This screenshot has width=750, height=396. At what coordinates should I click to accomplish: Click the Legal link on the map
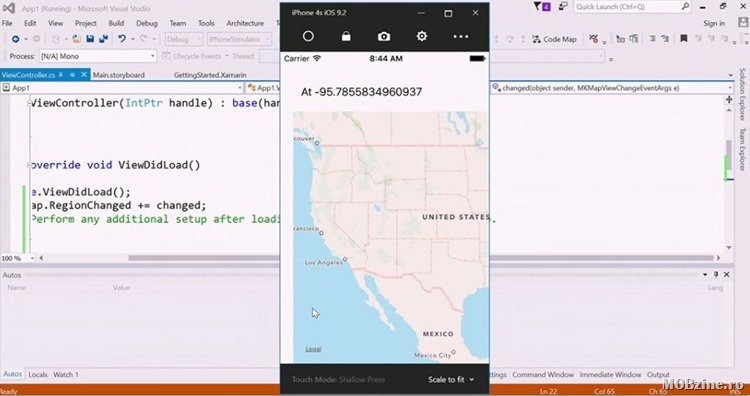point(313,349)
